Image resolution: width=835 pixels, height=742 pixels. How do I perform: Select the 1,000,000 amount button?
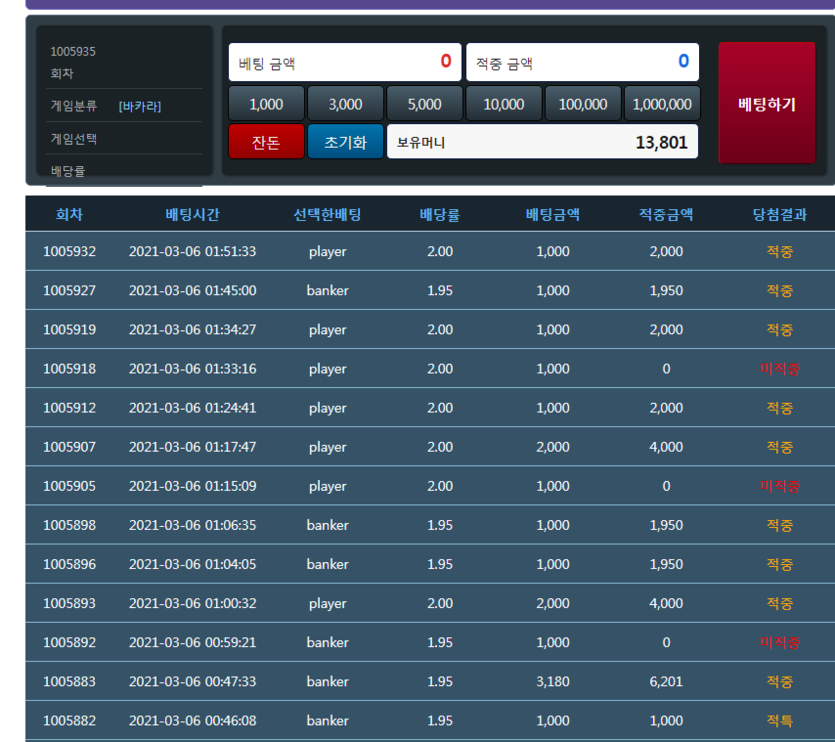(x=662, y=104)
